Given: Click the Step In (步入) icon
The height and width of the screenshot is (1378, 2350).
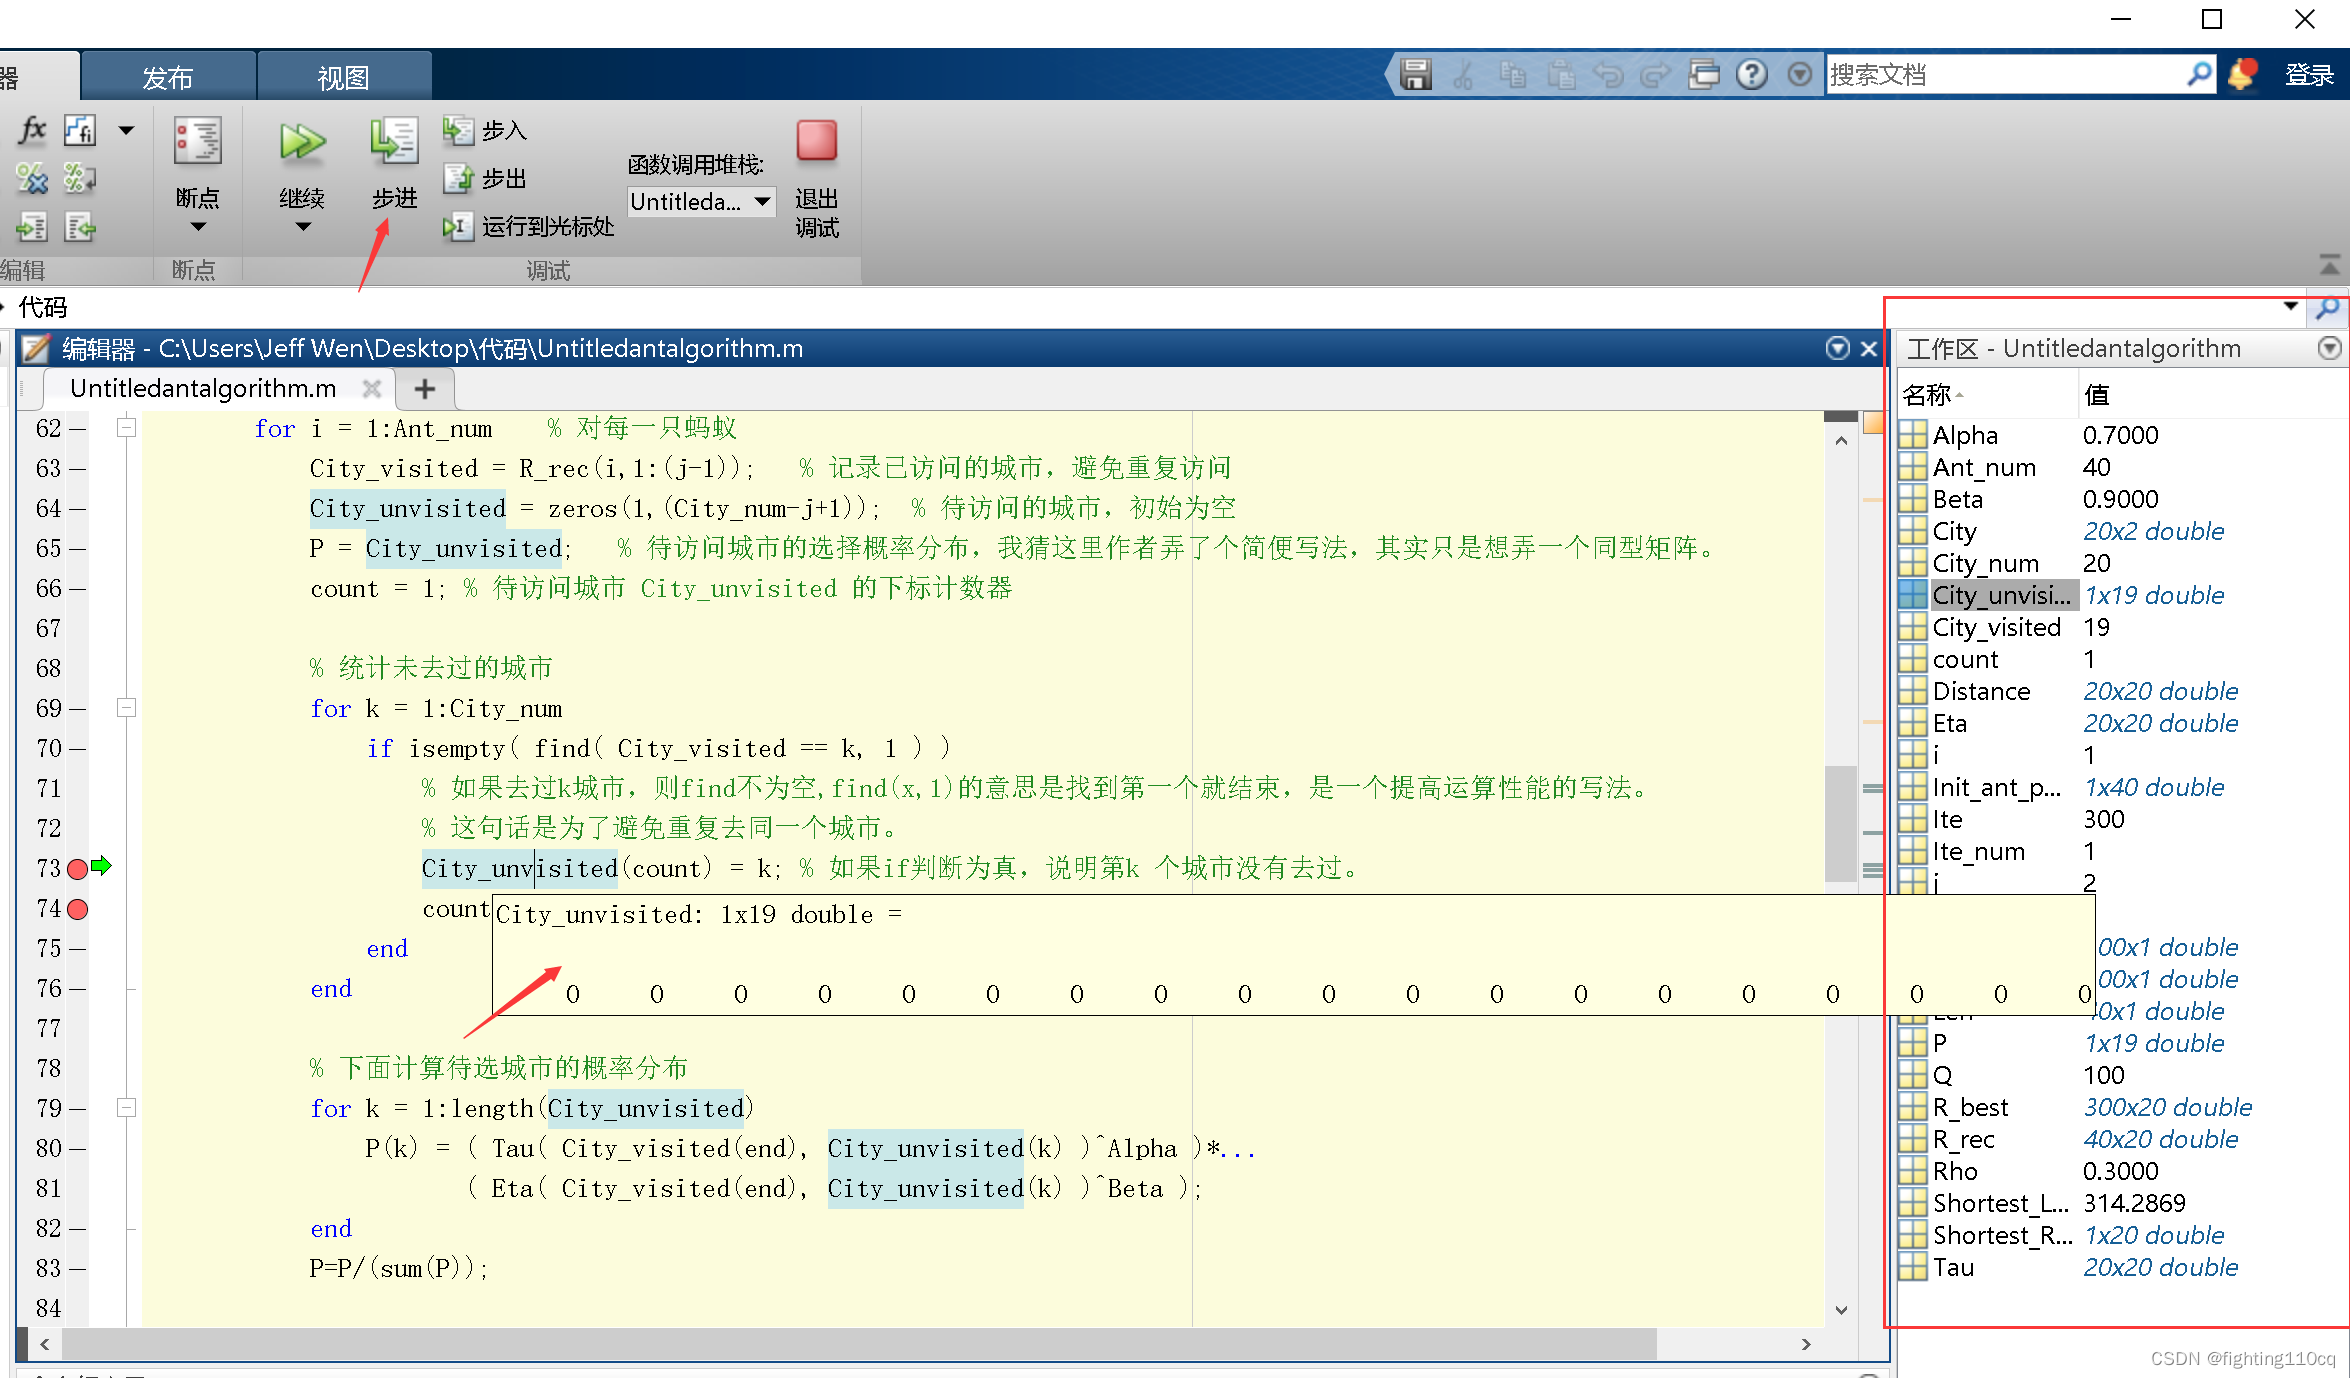Looking at the screenshot, I should (x=459, y=130).
